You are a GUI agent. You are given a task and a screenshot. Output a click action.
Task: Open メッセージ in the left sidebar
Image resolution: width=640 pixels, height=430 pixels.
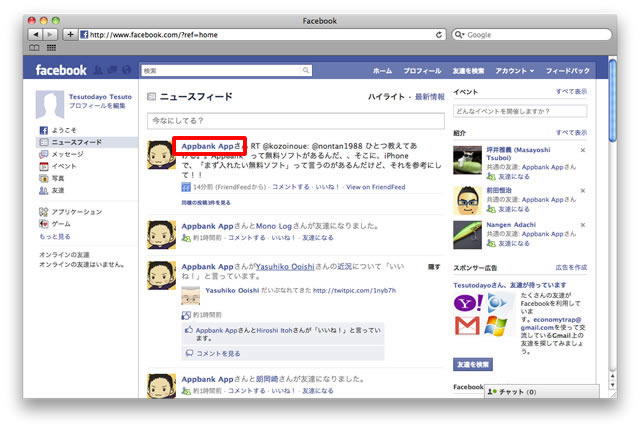click(61, 154)
